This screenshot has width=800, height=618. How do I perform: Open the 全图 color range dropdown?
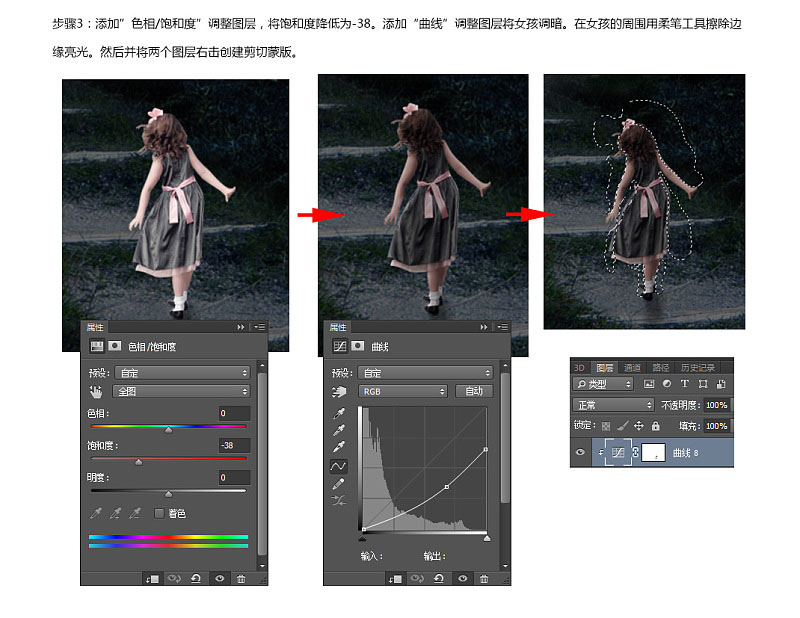coord(182,391)
